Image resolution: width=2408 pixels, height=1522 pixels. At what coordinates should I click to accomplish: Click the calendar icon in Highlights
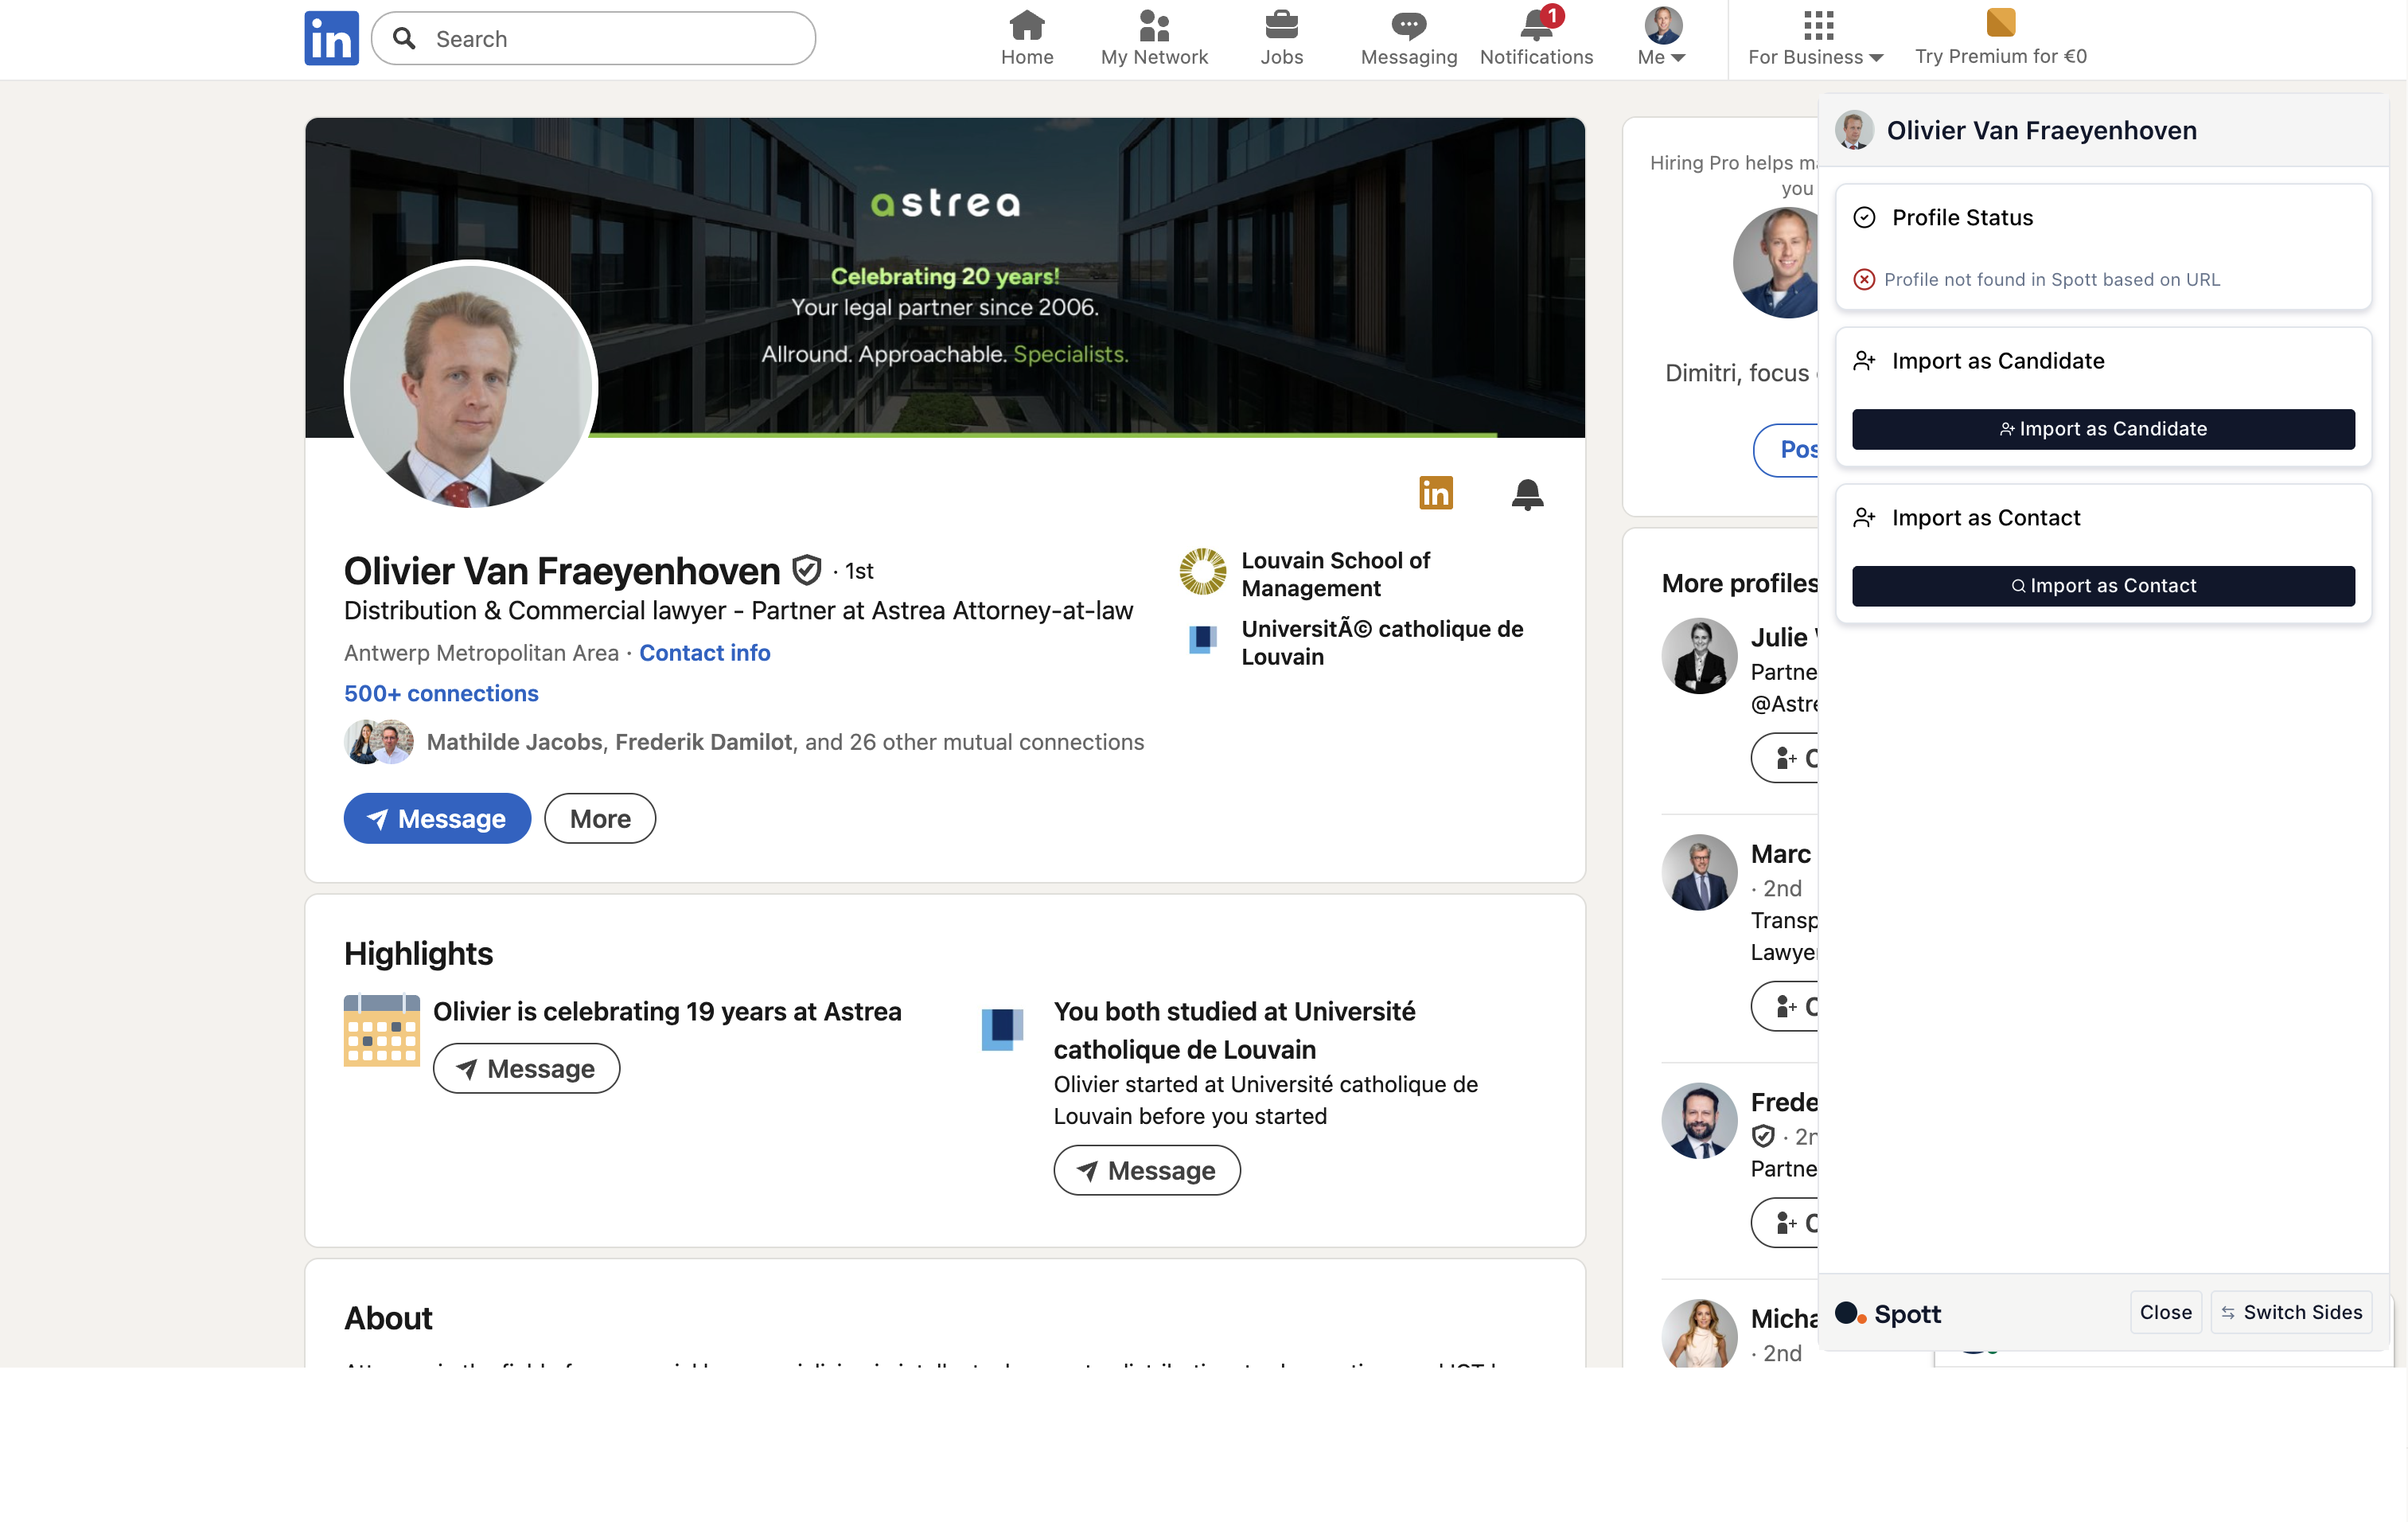point(381,1030)
